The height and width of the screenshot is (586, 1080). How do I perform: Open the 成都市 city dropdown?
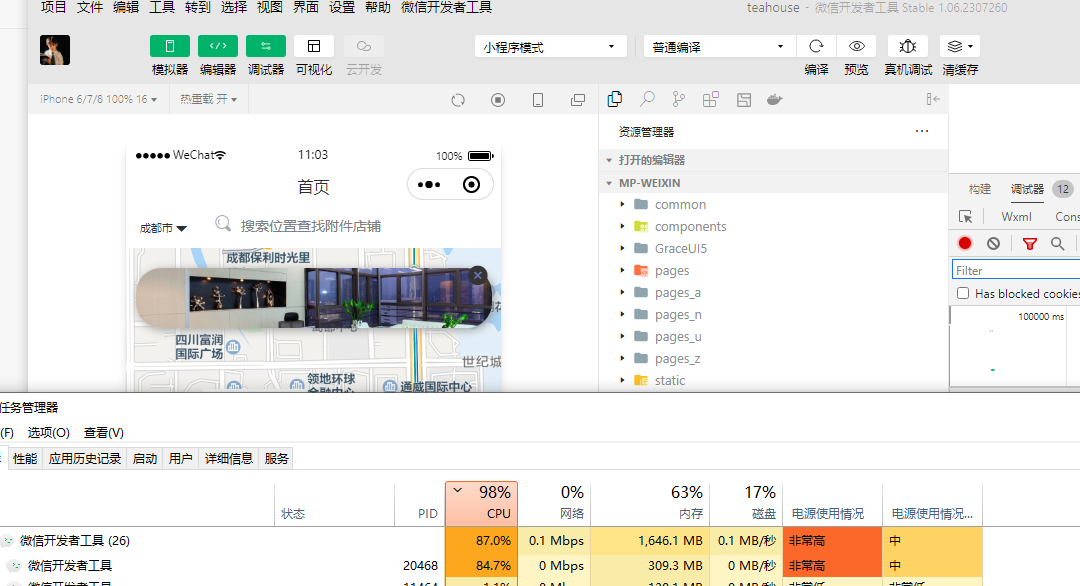point(163,228)
